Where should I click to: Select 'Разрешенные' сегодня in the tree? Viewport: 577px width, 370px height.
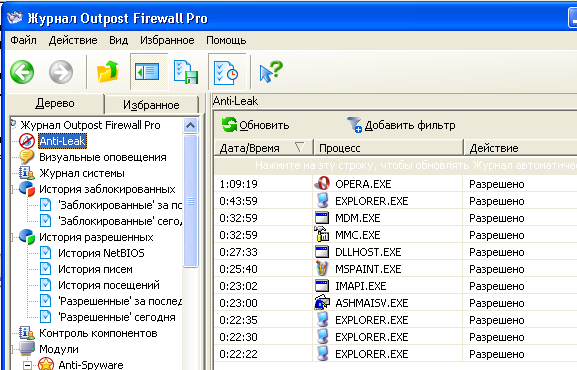coord(117,317)
